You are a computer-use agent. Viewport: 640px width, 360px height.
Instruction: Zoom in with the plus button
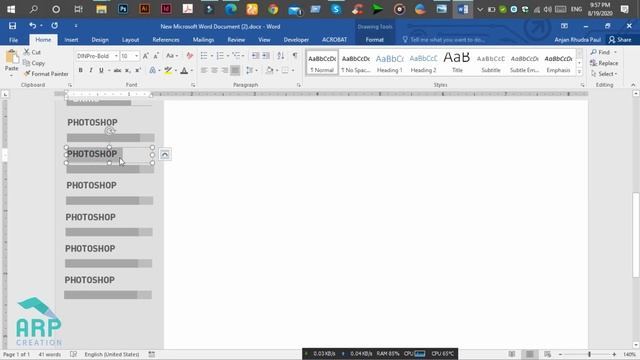614,354
